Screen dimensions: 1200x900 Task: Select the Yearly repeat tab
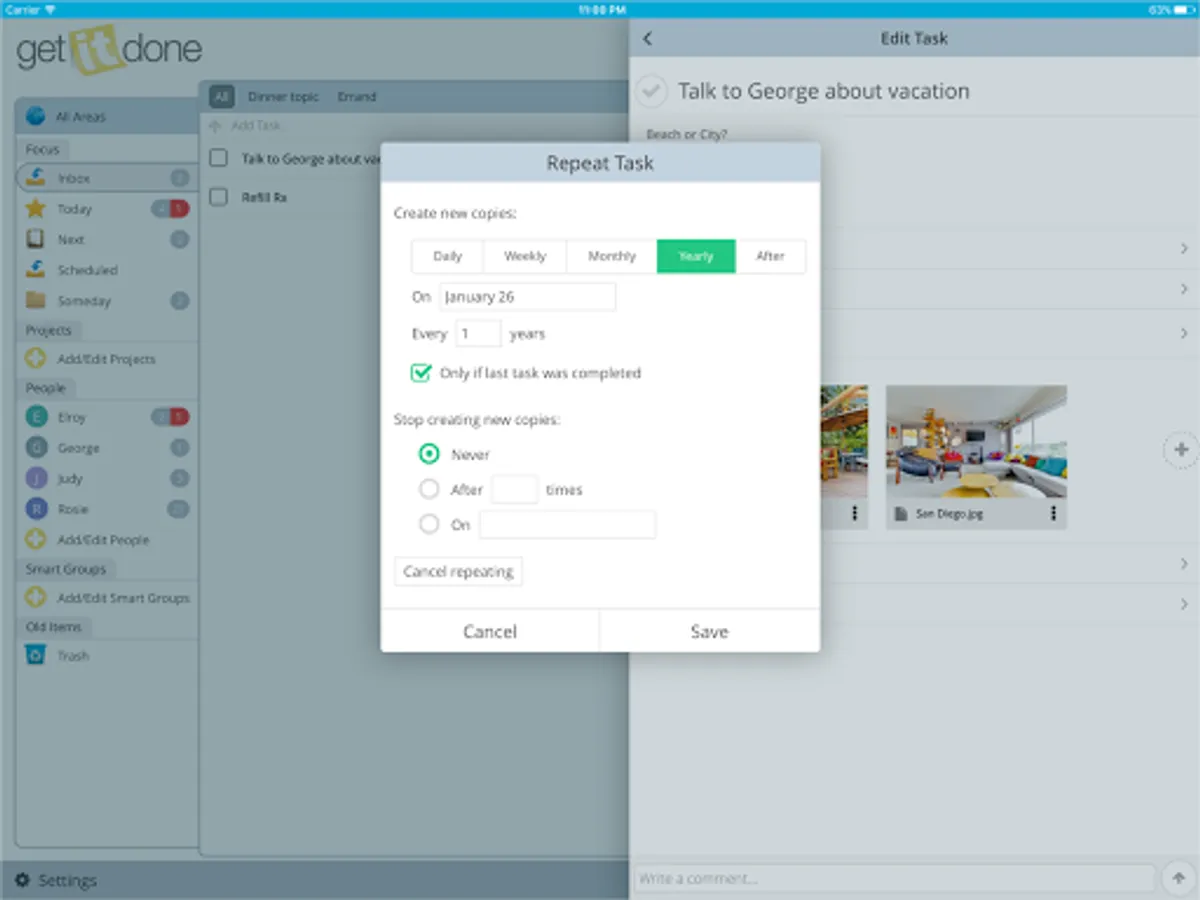696,256
